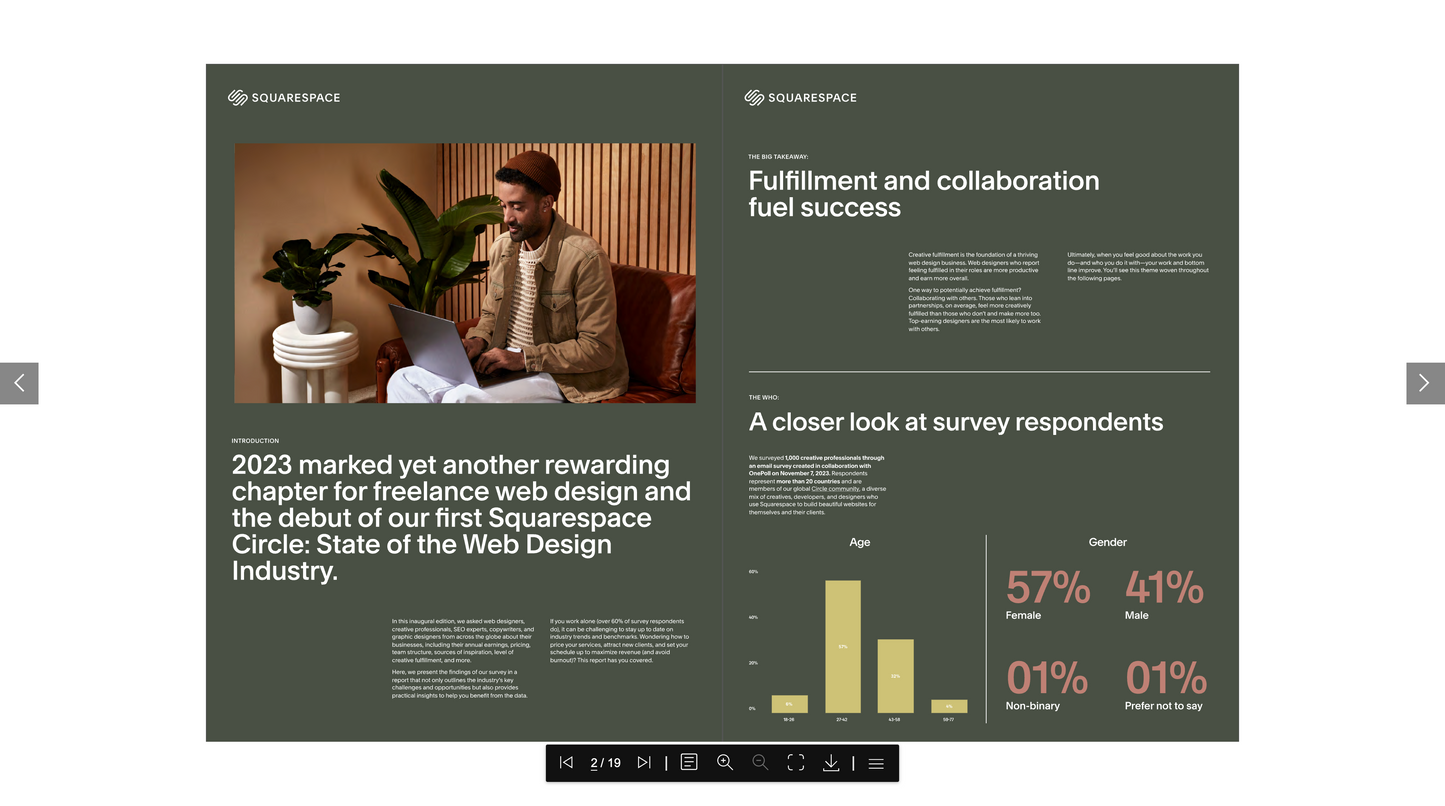
Task: Click the 'Gender' section title
Action: (1108, 542)
